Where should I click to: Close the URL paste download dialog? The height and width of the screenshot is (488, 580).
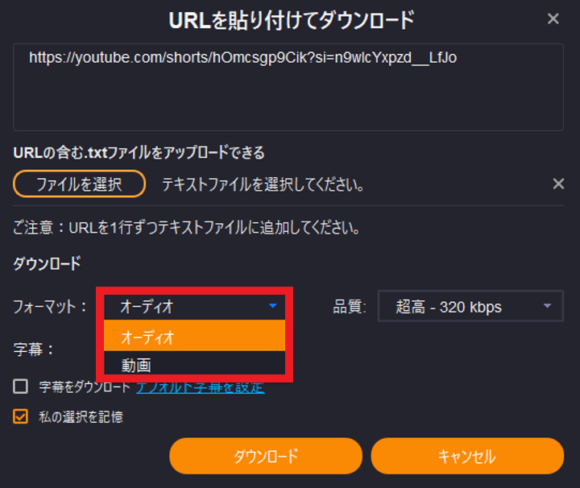click(x=553, y=18)
